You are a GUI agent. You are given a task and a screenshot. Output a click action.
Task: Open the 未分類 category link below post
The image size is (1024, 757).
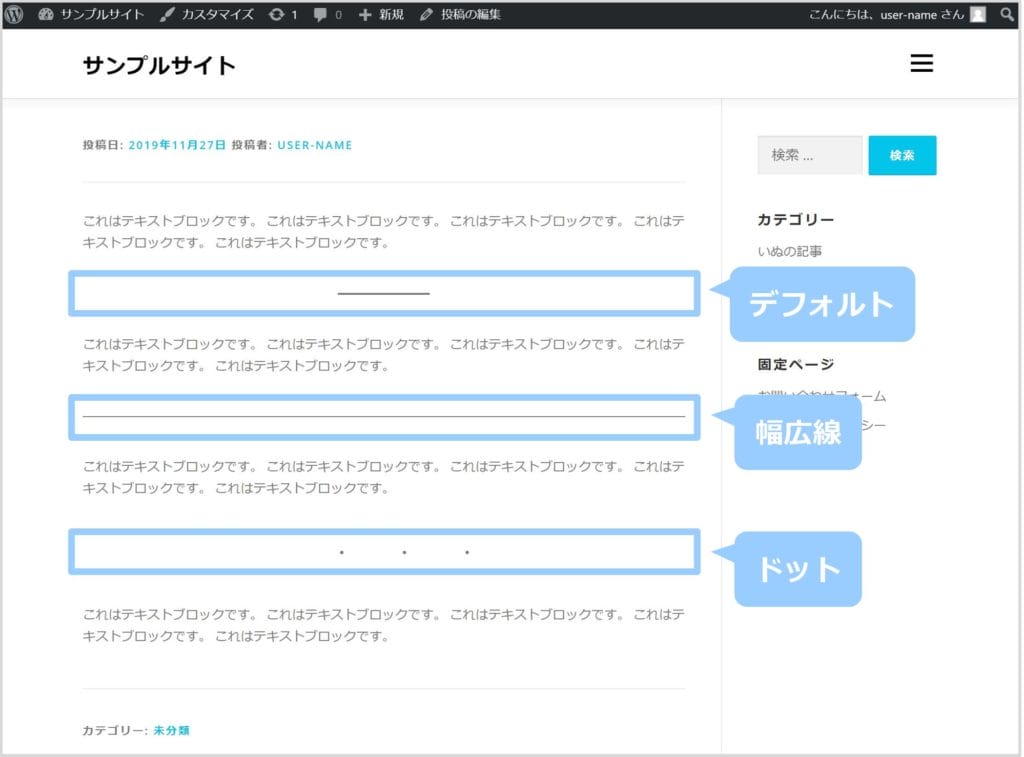click(171, 731)
